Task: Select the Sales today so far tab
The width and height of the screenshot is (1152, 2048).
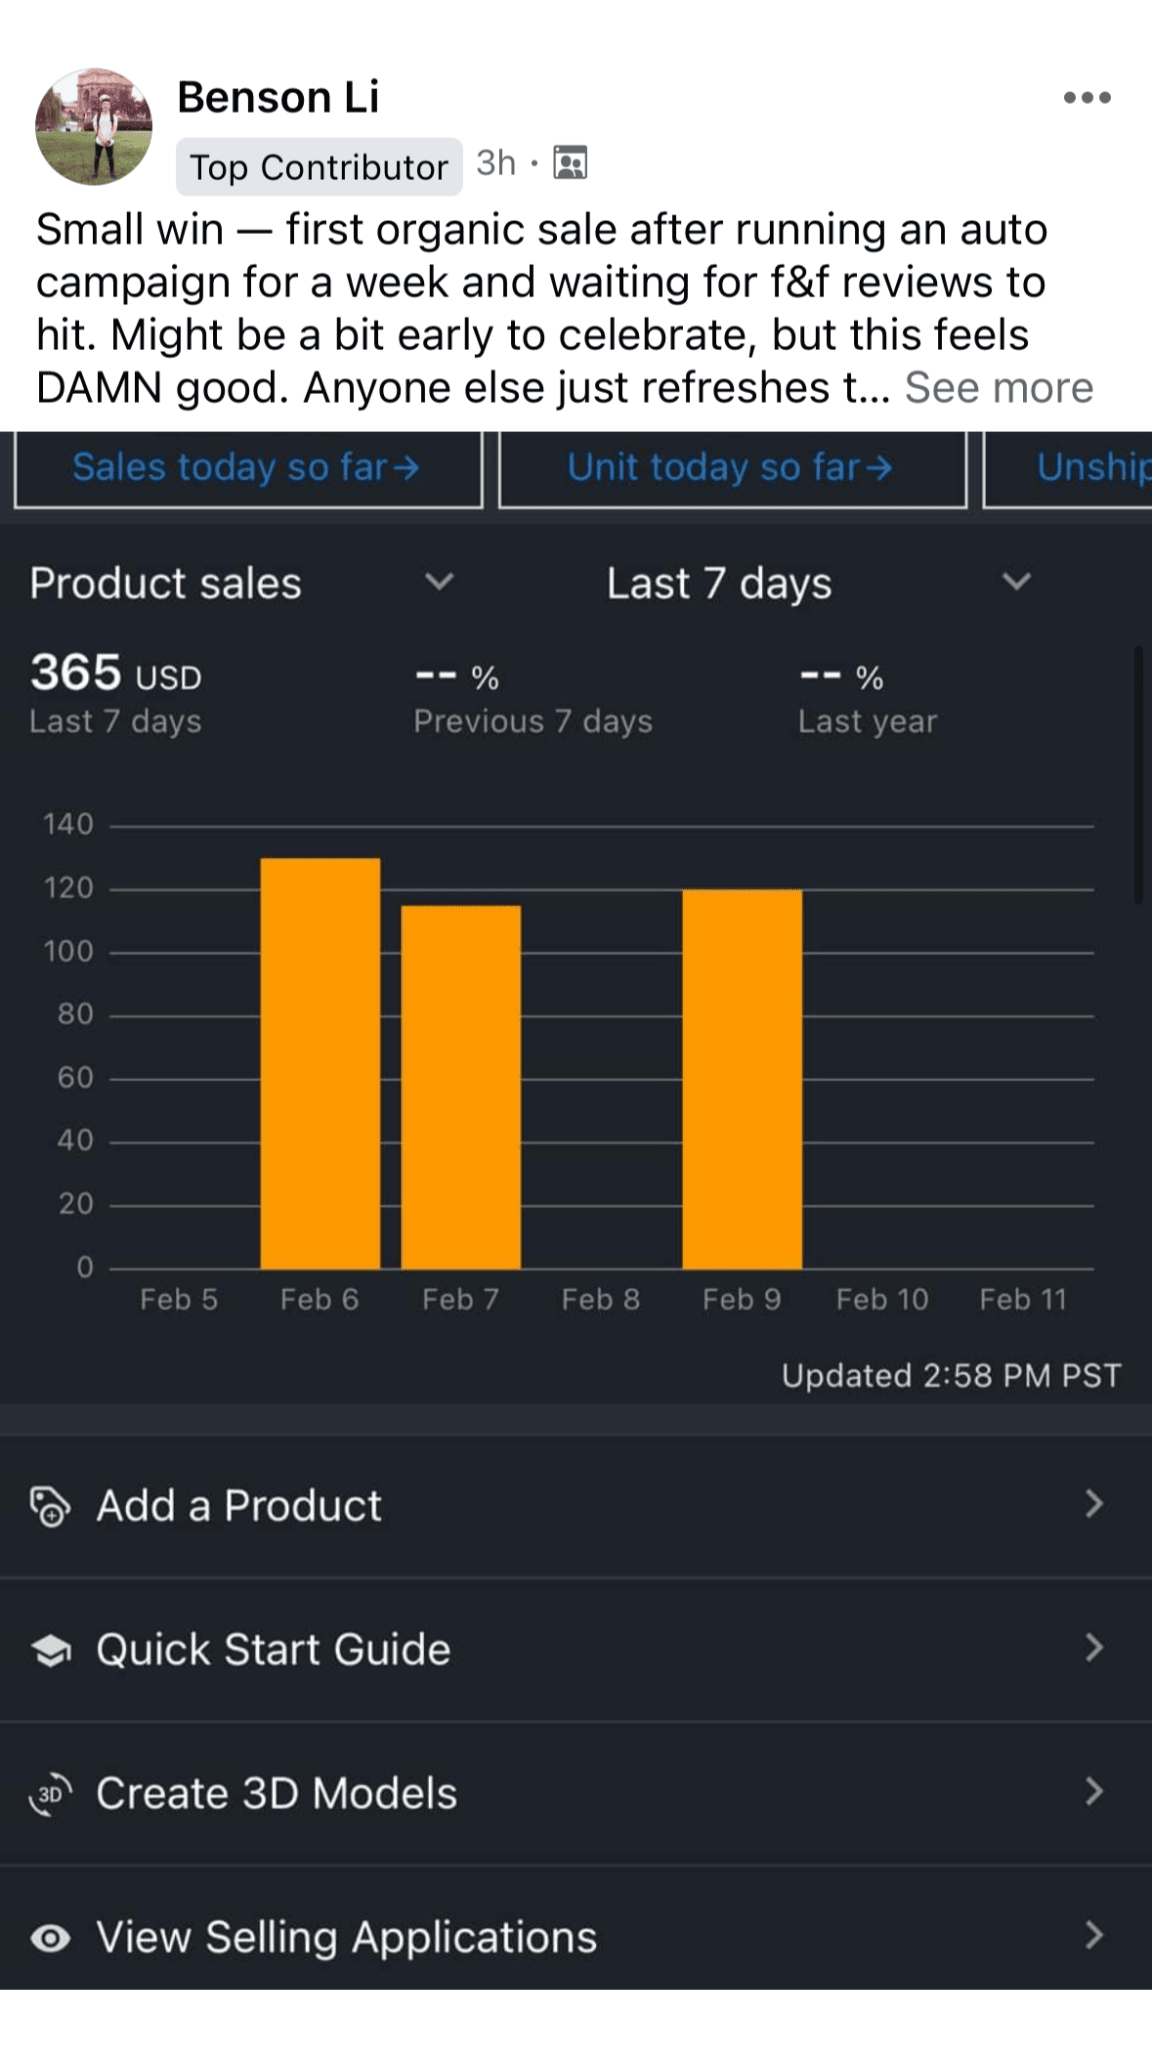Action: click(x=247, y=468)
